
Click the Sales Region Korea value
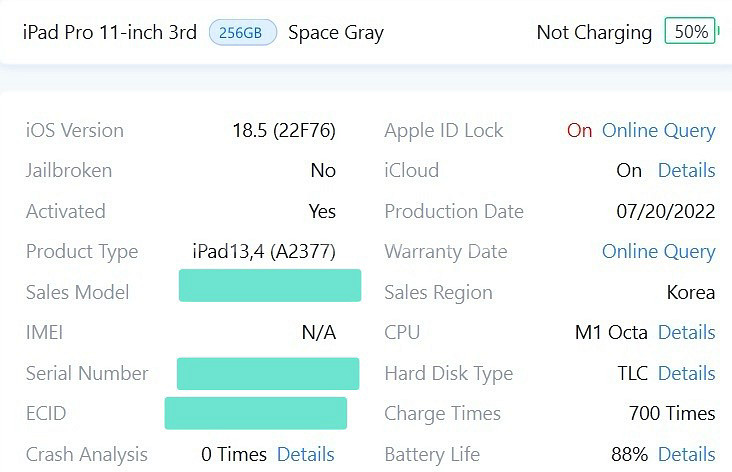pyautogui.click(x=691, y=293)
